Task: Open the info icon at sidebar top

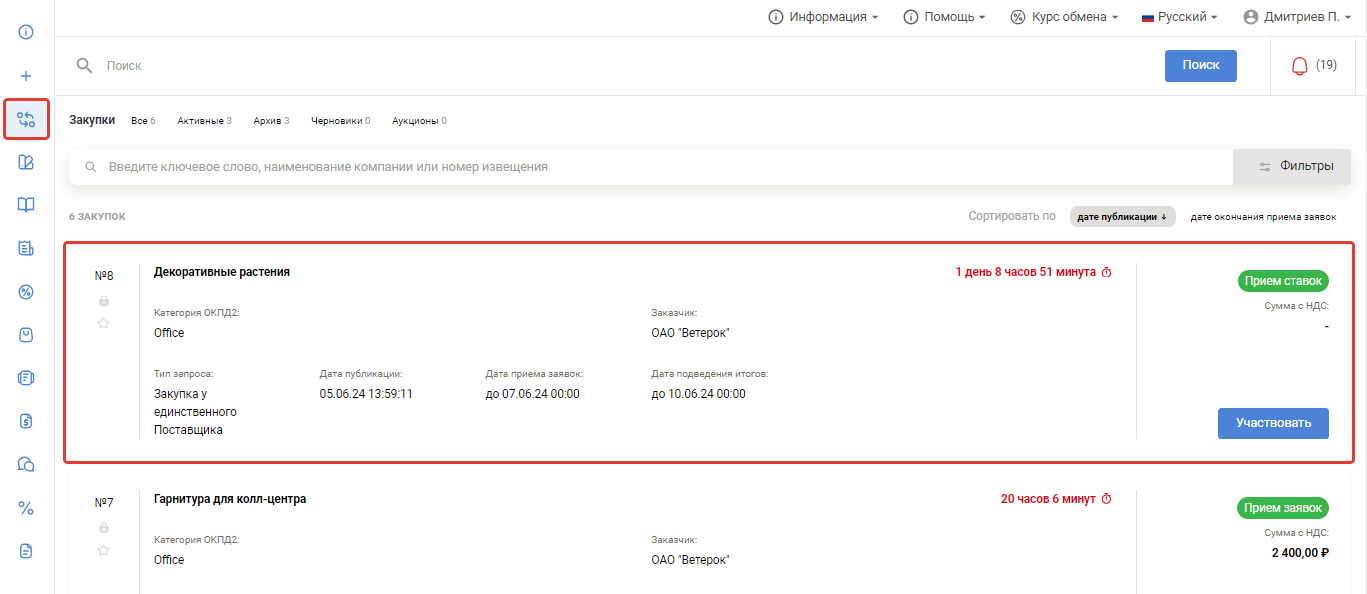Action: click(x=26, y=32)
